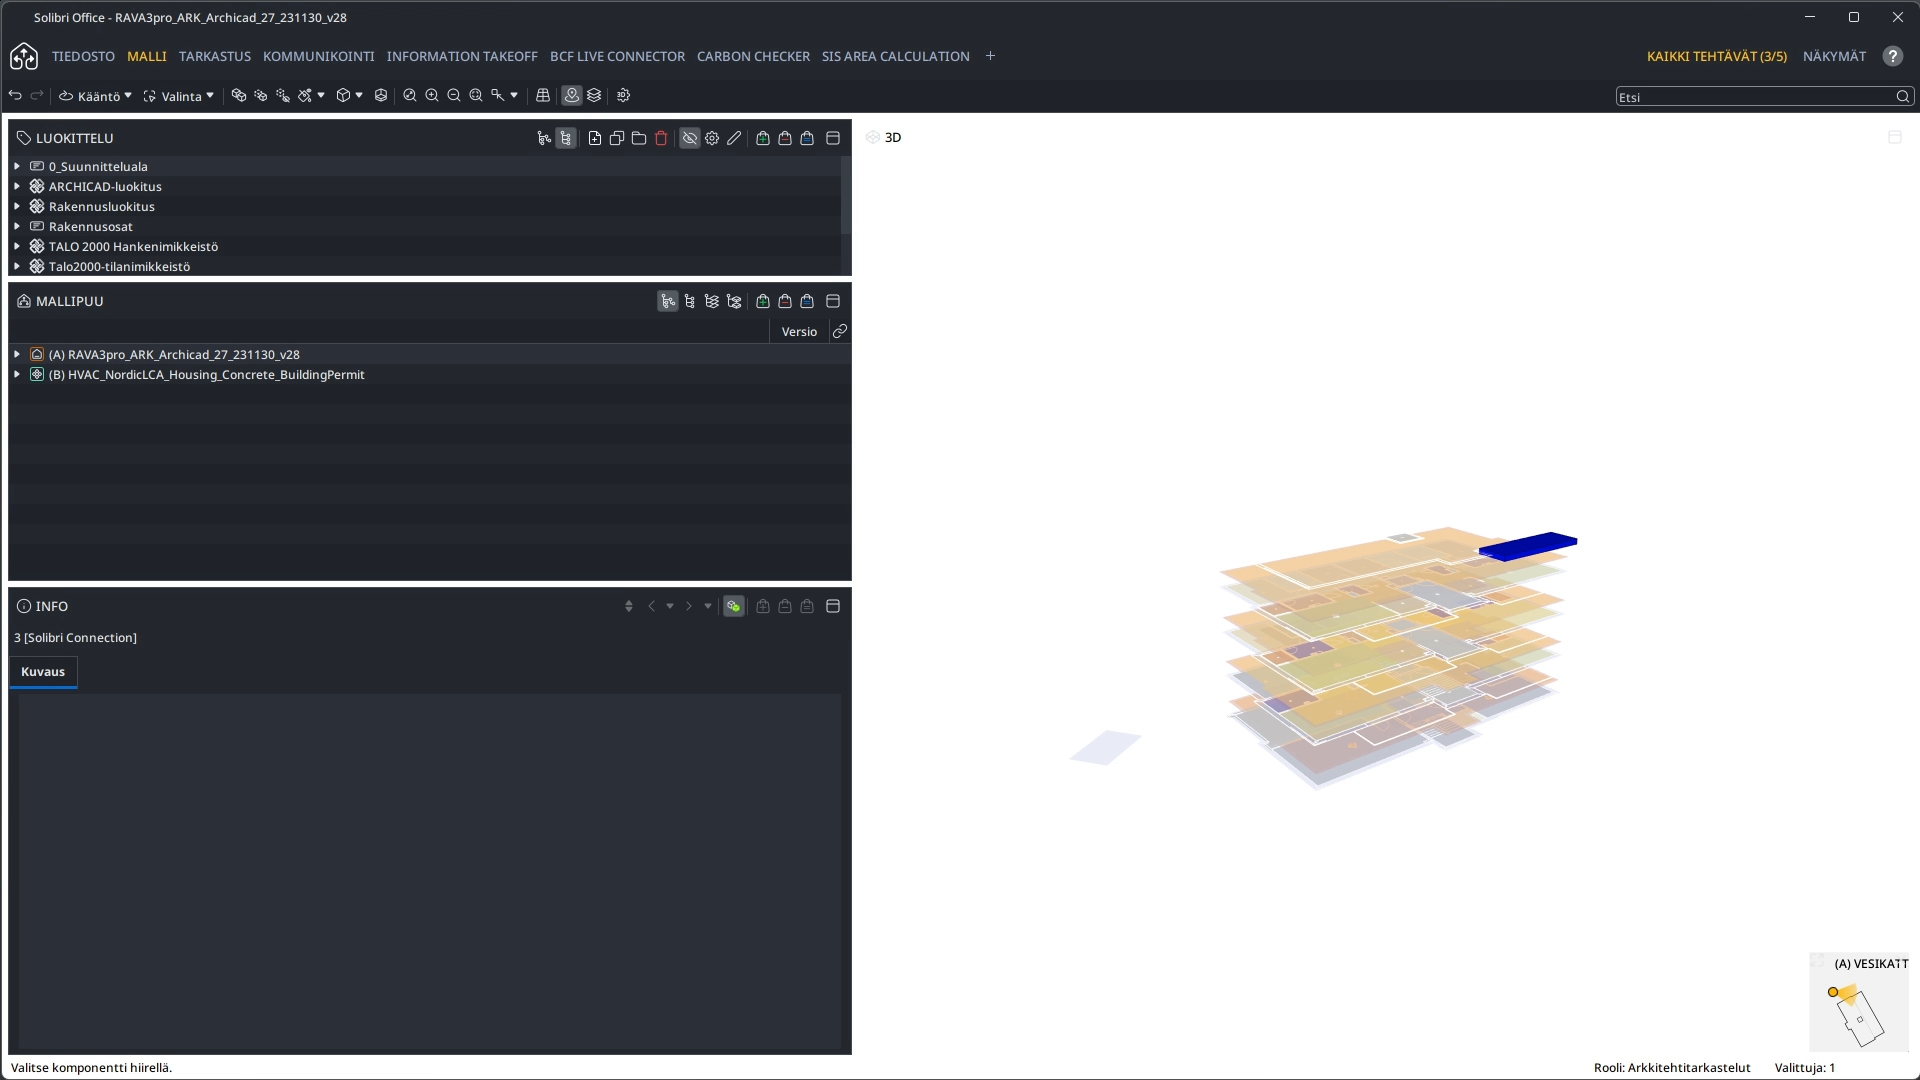Toggle second tree view mode in Mallipuu
Viewport: 1920px width, 1080px height.
click(690, 302)
